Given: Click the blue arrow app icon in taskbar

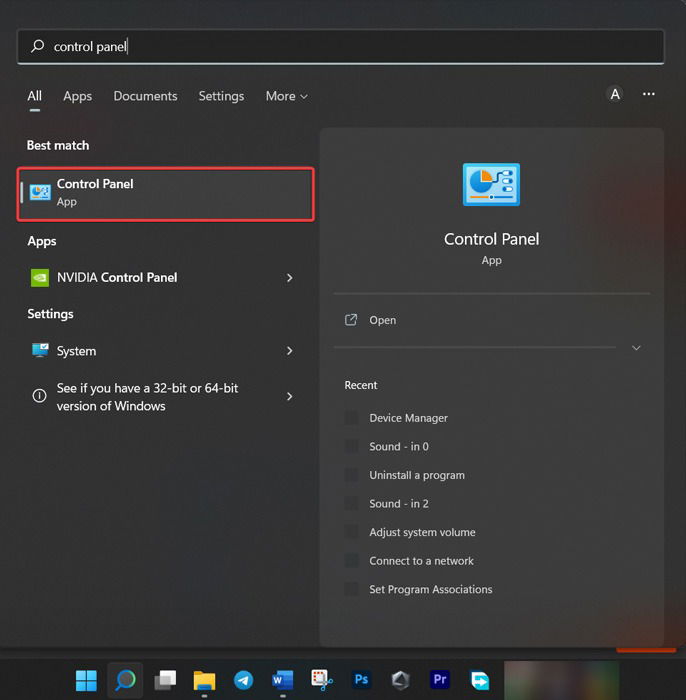Looking at the screenshot, I should coord(479,680).
